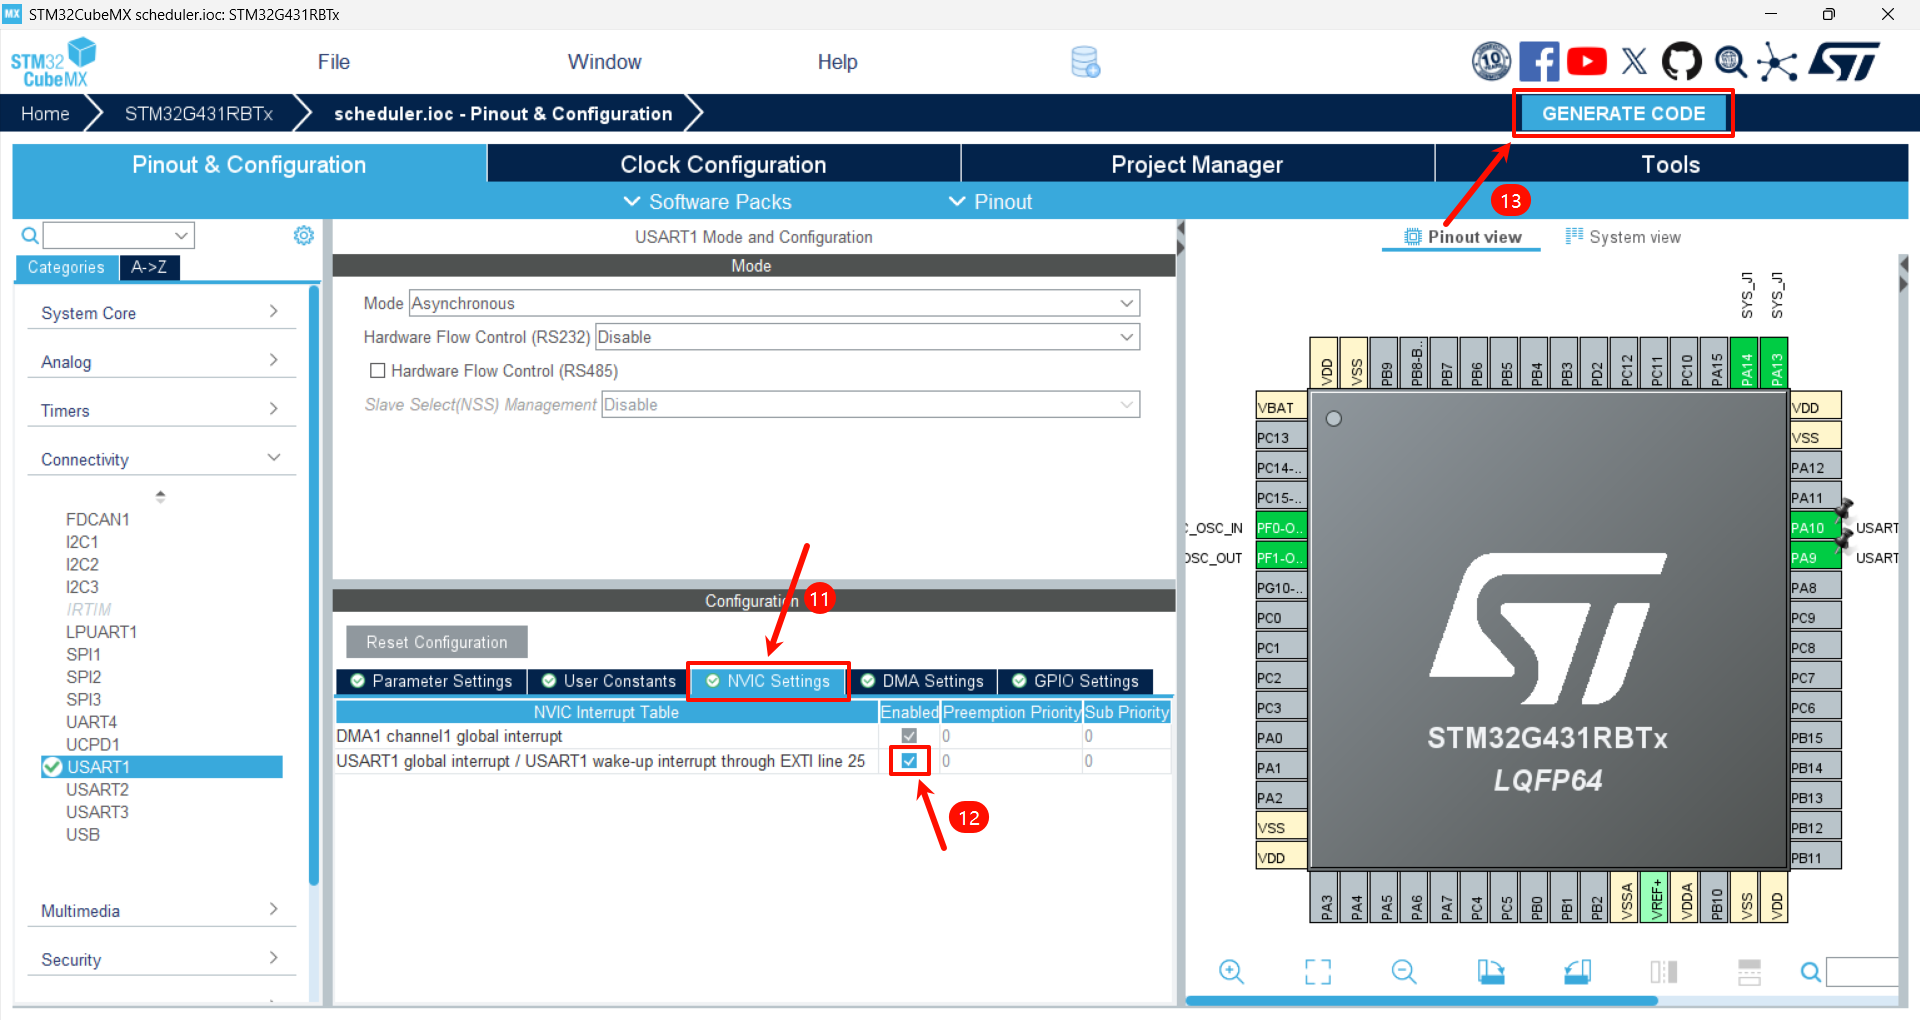This screenshot has height=1020, width=1920.
Task: Click the ST logo in header
Action: pyautogui.click(x=1844, y=61)
